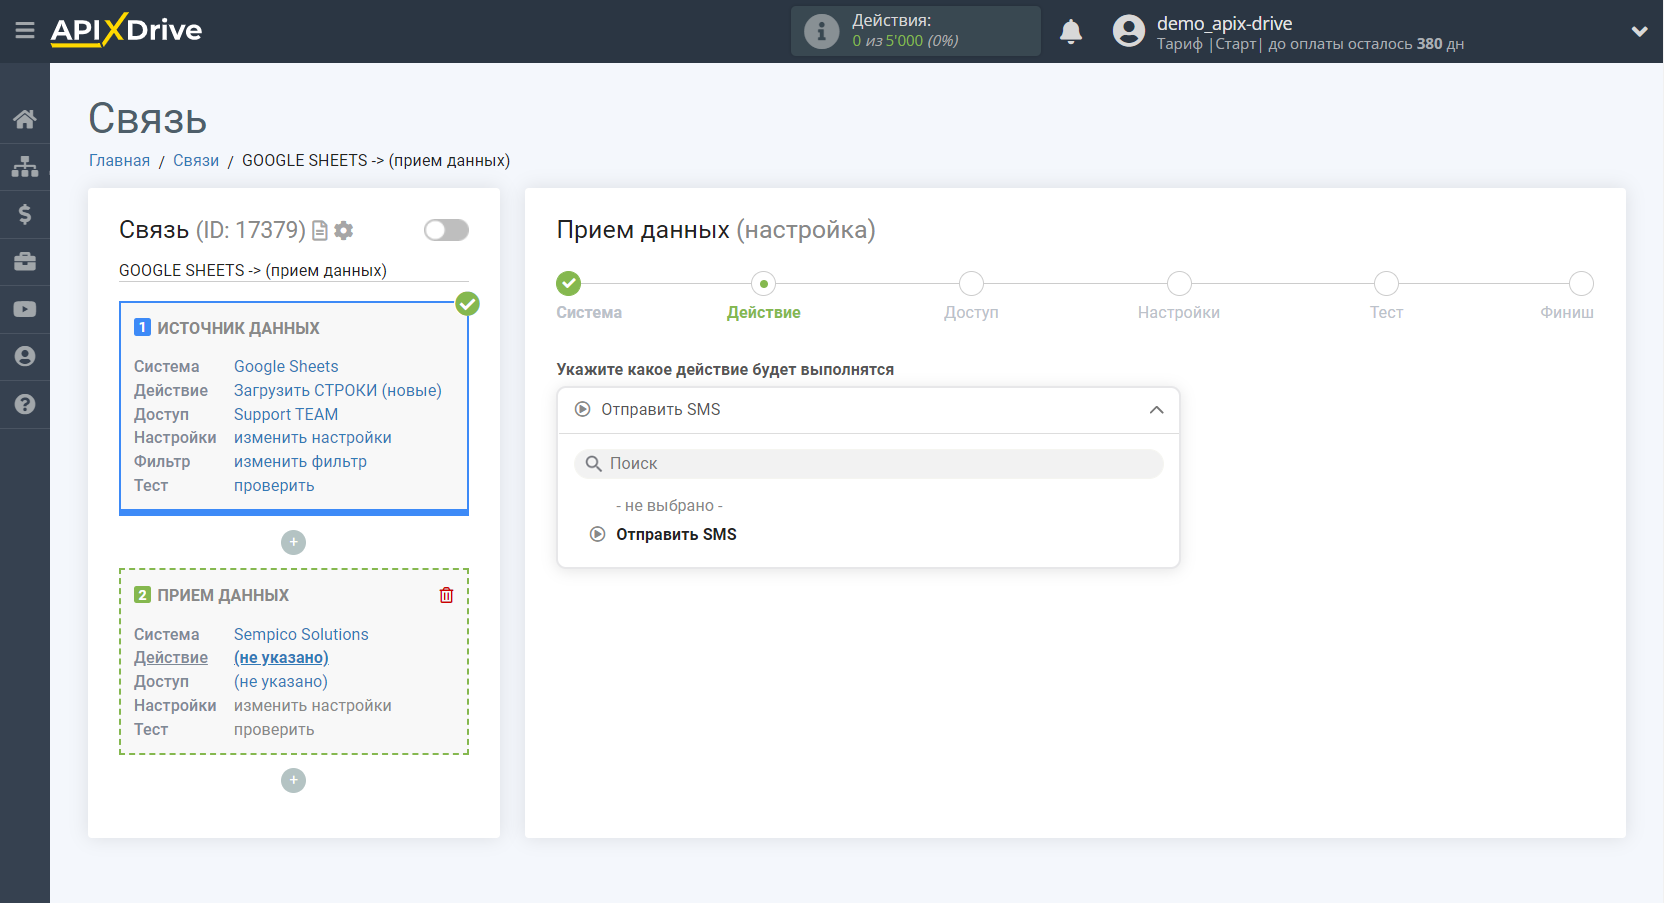Open the help question sidebar icon
The height and width of the screenshot is (903, 1664).
point(25,404)
